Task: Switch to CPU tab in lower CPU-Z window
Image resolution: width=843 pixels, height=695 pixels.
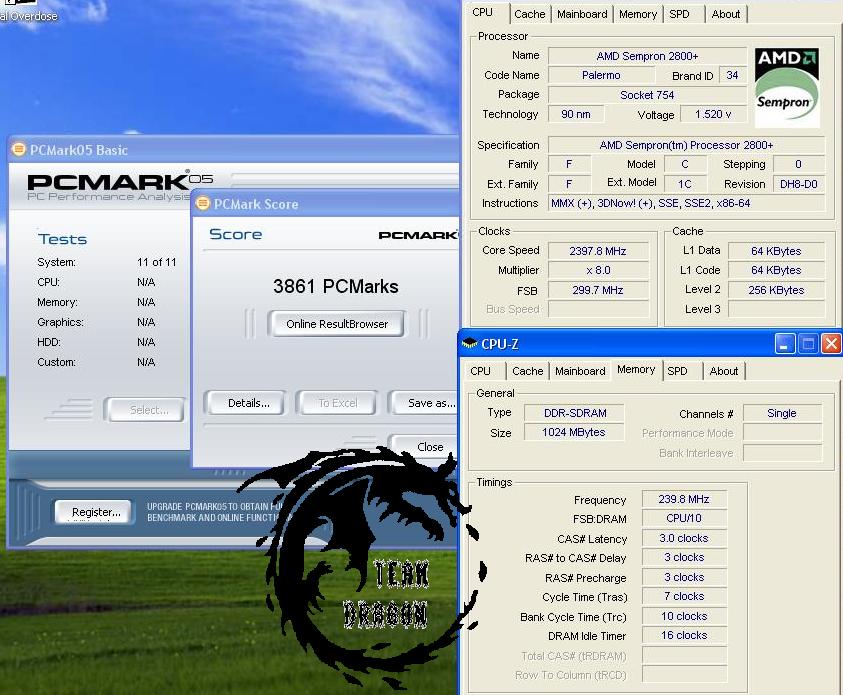Action: point(480,371)
